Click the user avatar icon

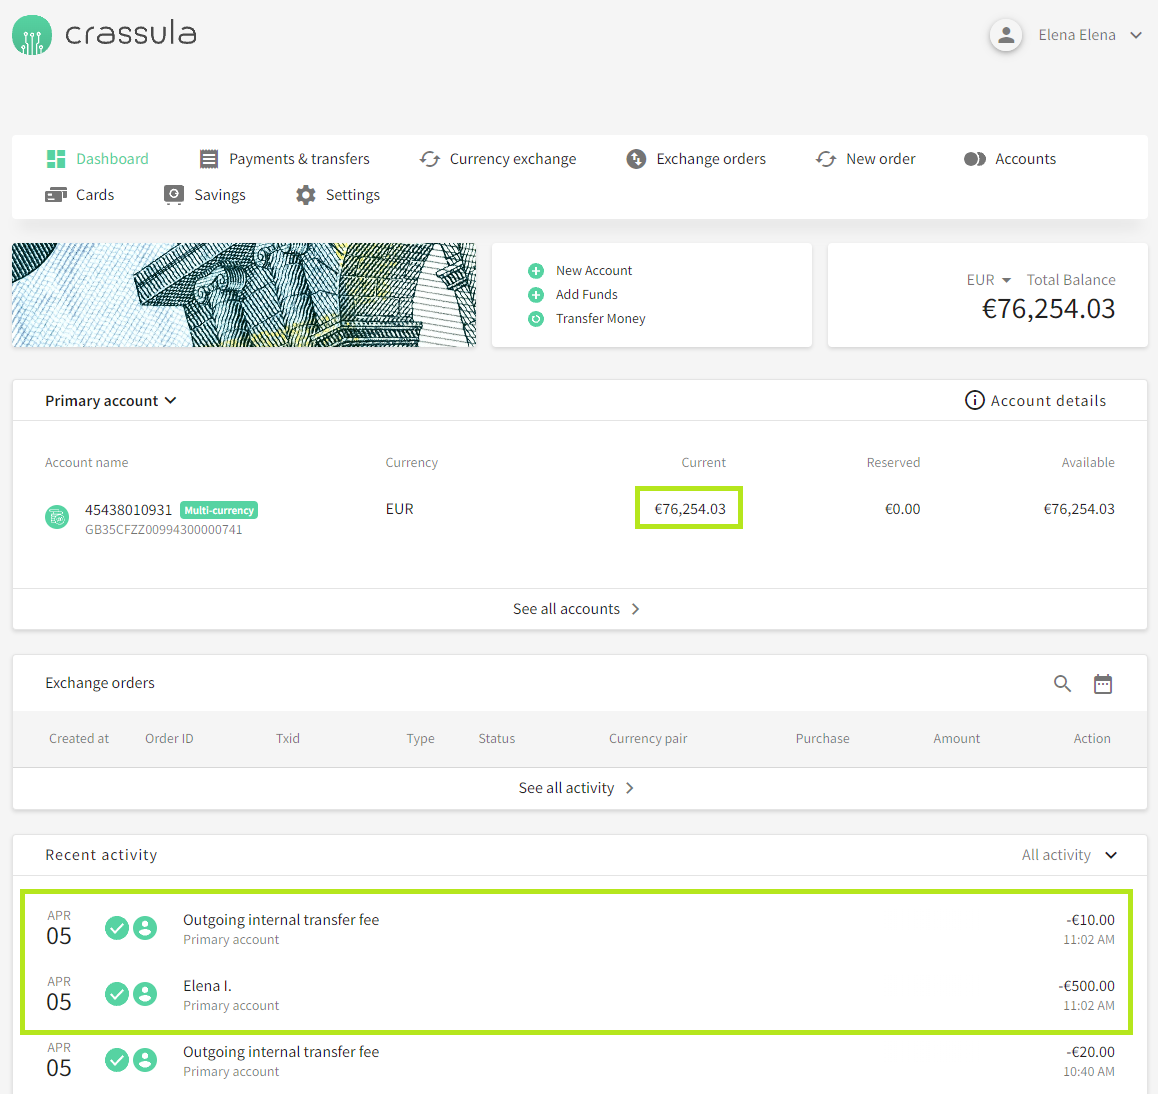pos(1005,35)
